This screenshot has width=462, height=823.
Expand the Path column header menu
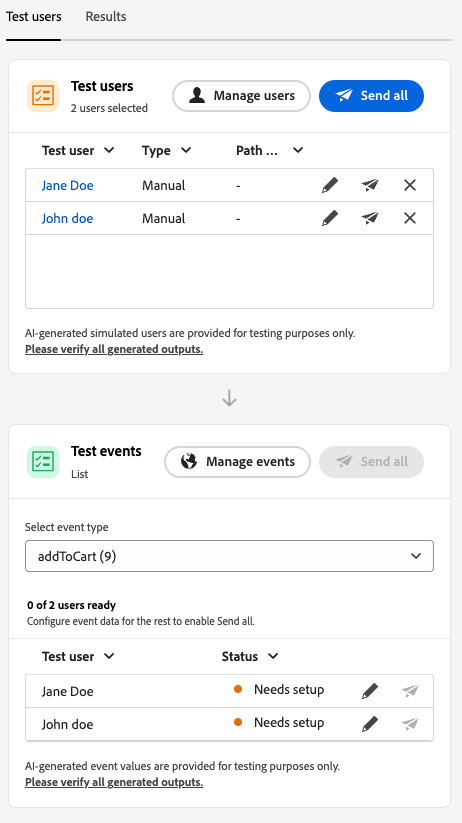click(269, 151)
